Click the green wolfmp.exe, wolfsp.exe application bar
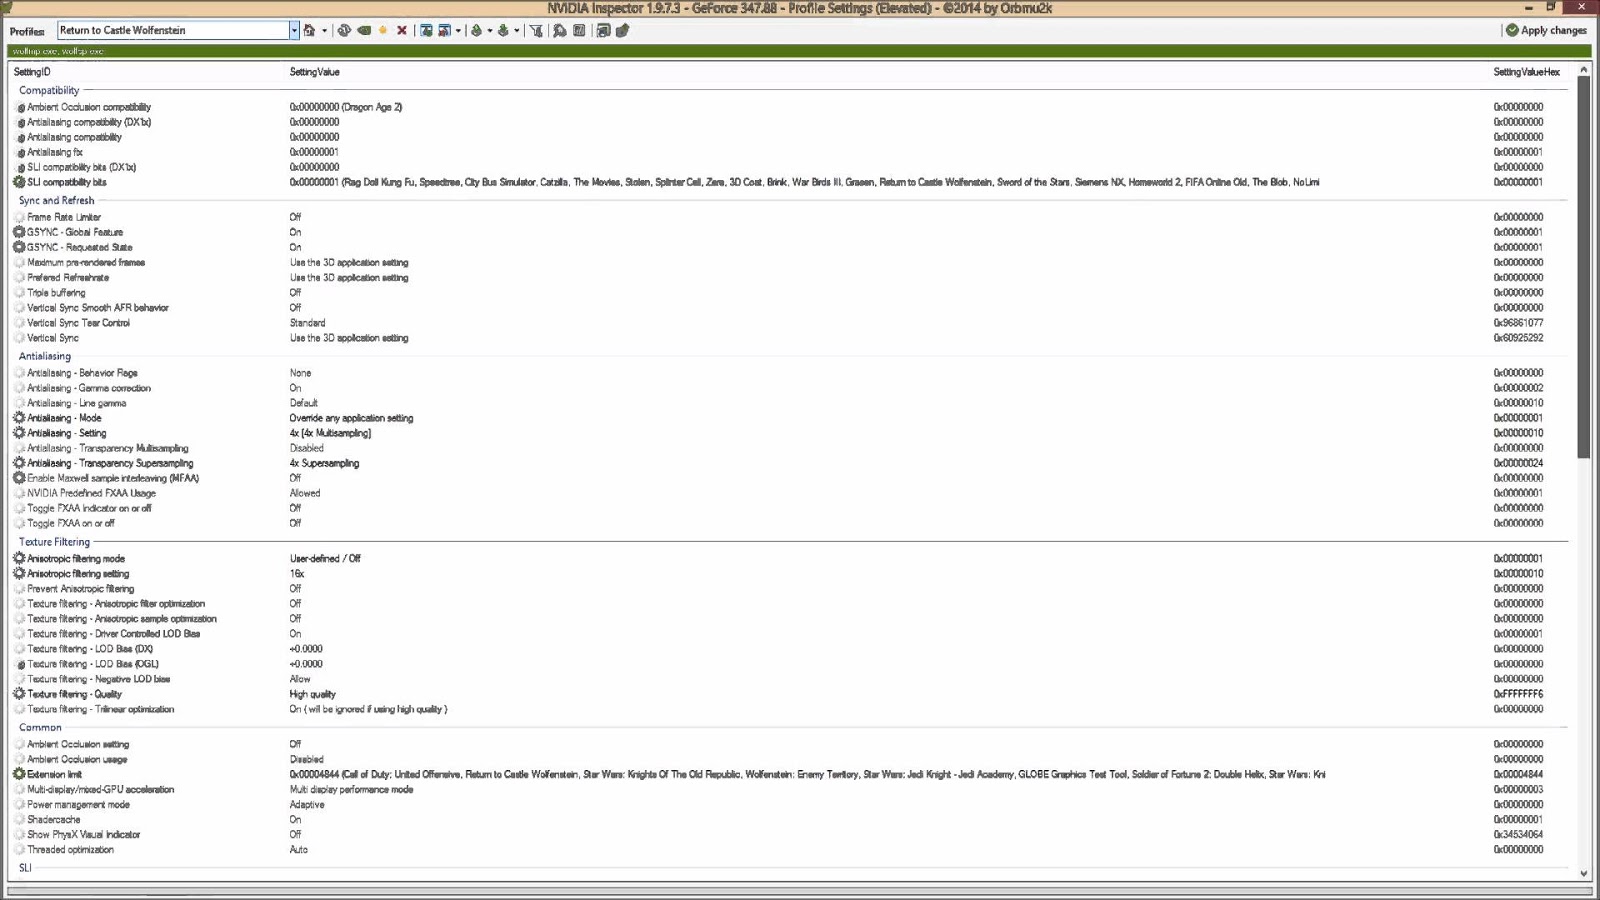This screenshot has height=900, width=1600. tap(798, 51)
